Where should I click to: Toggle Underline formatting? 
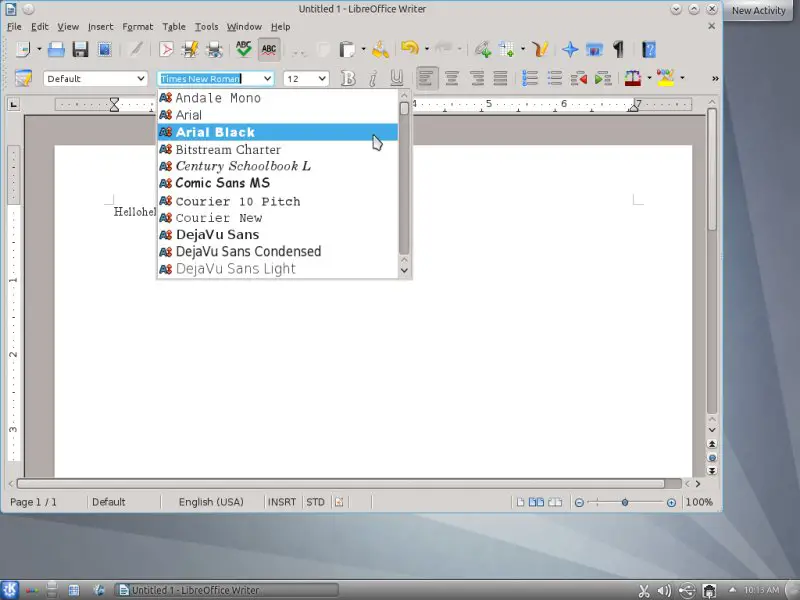pos(396,79)
